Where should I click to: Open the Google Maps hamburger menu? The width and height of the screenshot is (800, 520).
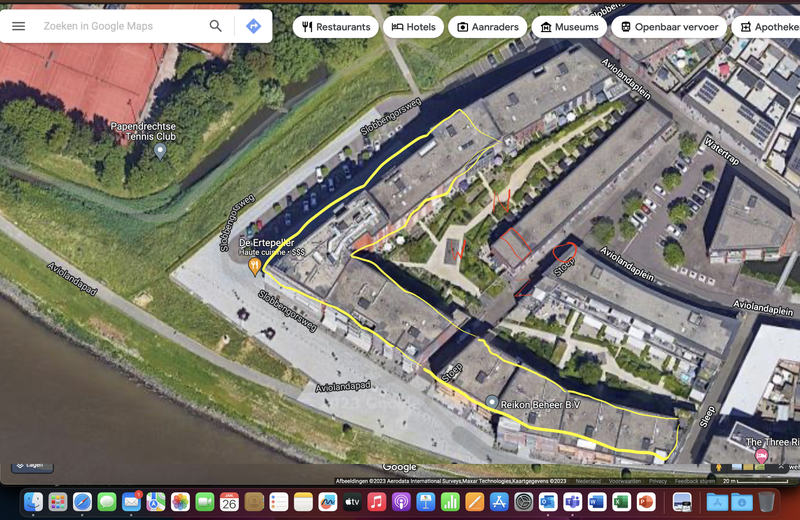tap(18, 26)
